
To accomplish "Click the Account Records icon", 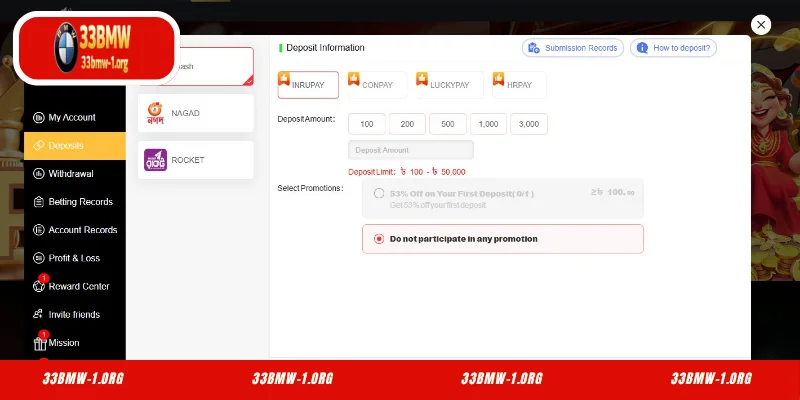I will click(x=39, y=230).
